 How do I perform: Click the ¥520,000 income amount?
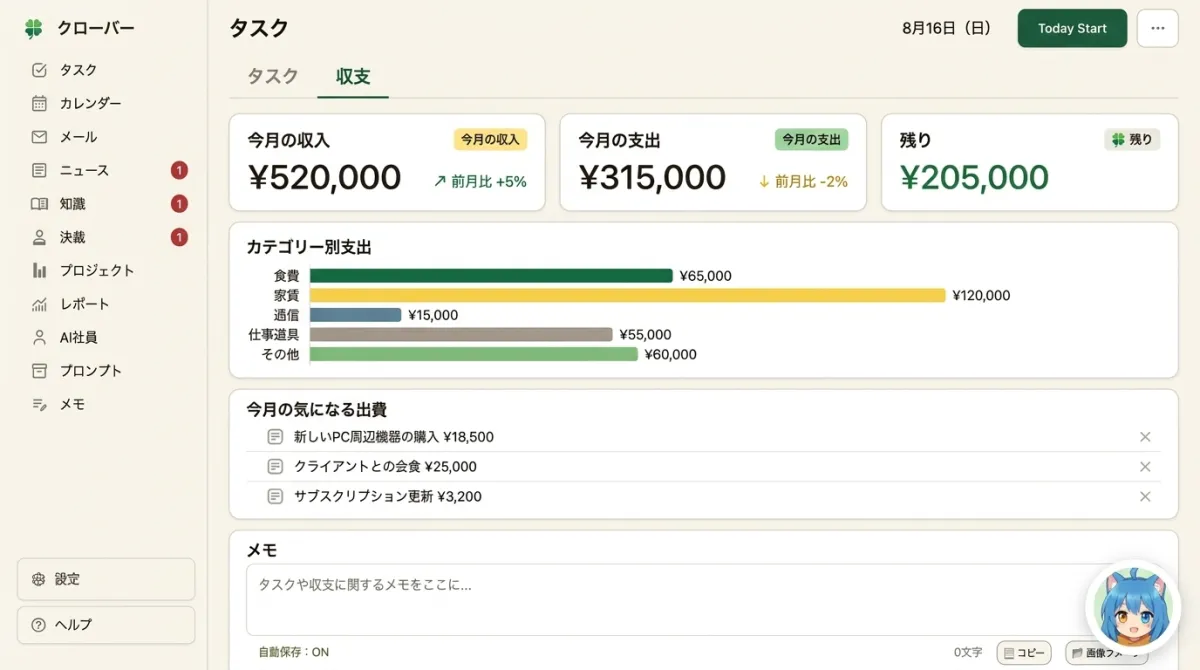click(324, 178)
